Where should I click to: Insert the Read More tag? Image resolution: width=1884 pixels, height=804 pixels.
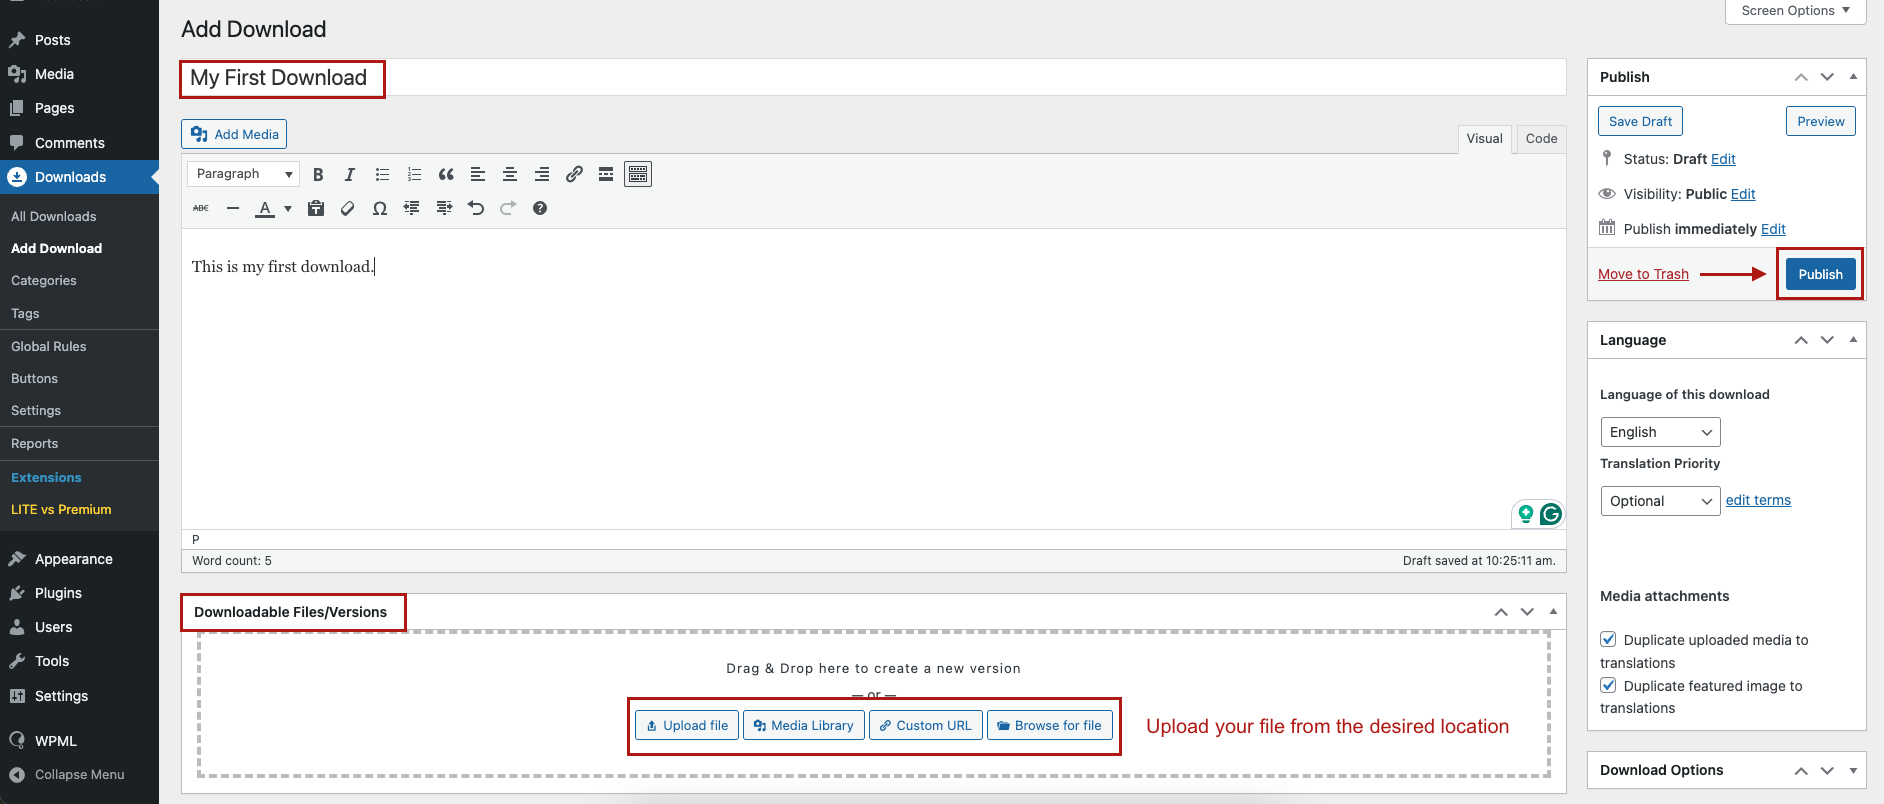point(606,174)
